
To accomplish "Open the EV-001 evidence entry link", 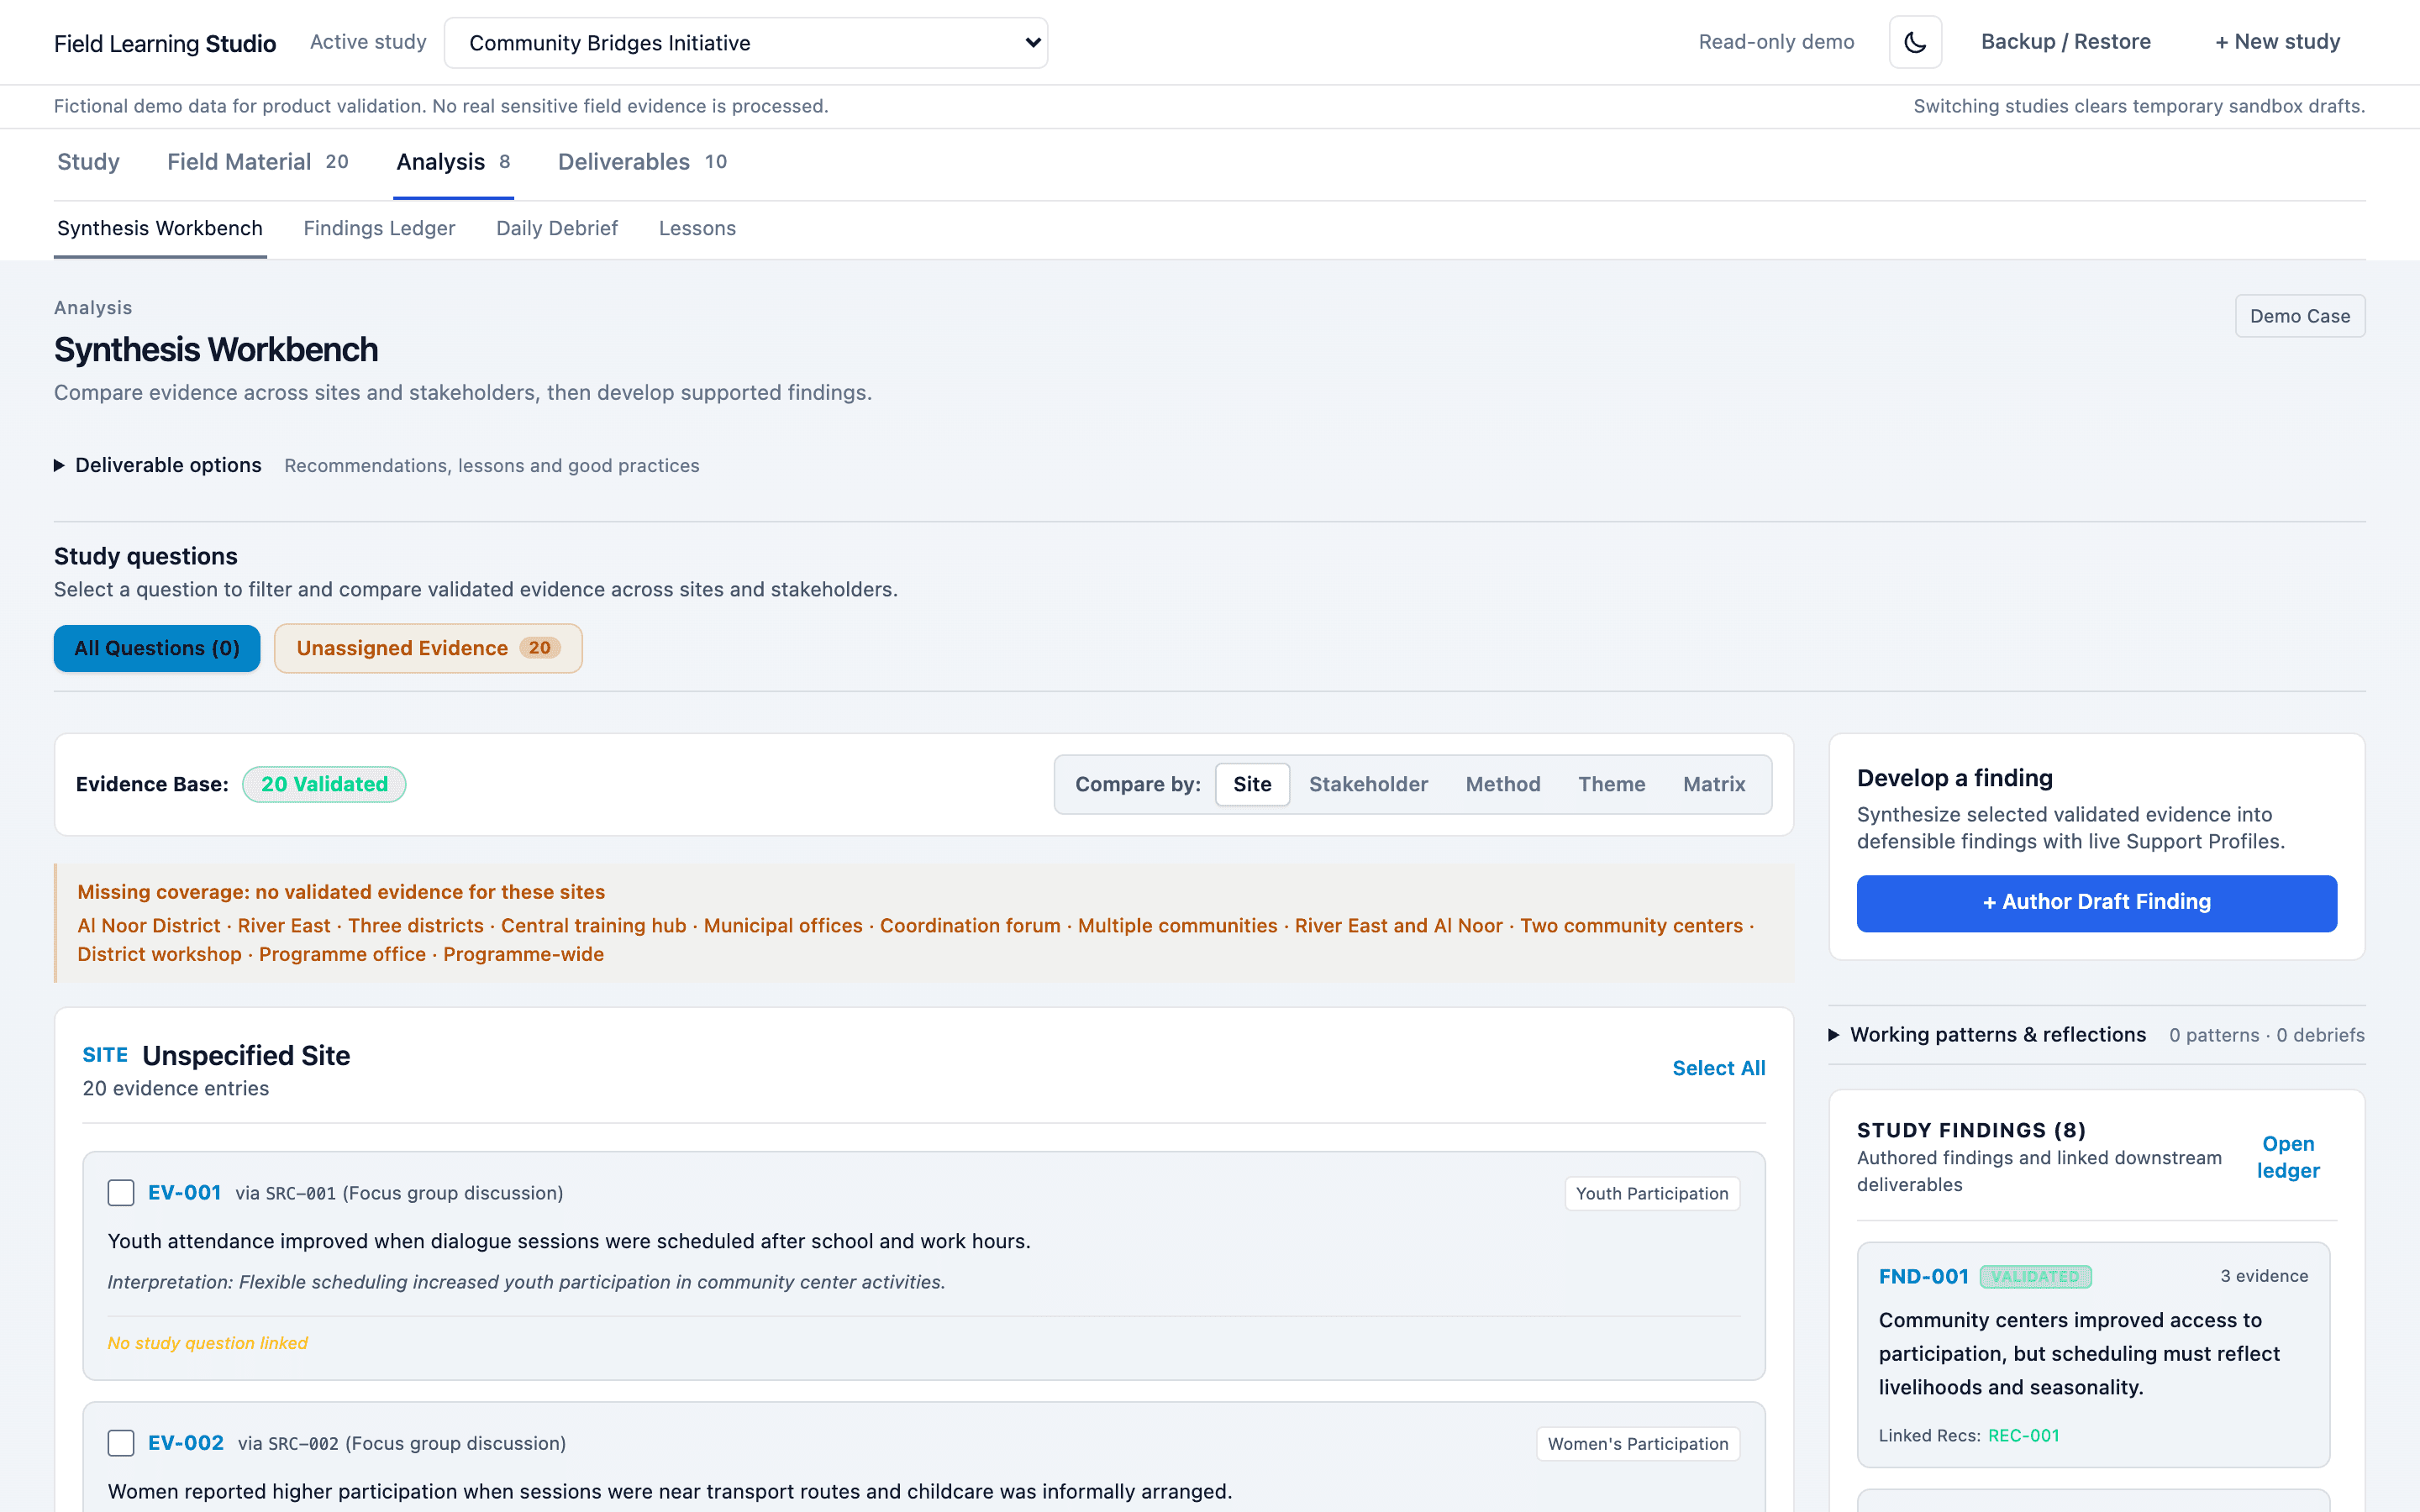I will pos(184,1192).
